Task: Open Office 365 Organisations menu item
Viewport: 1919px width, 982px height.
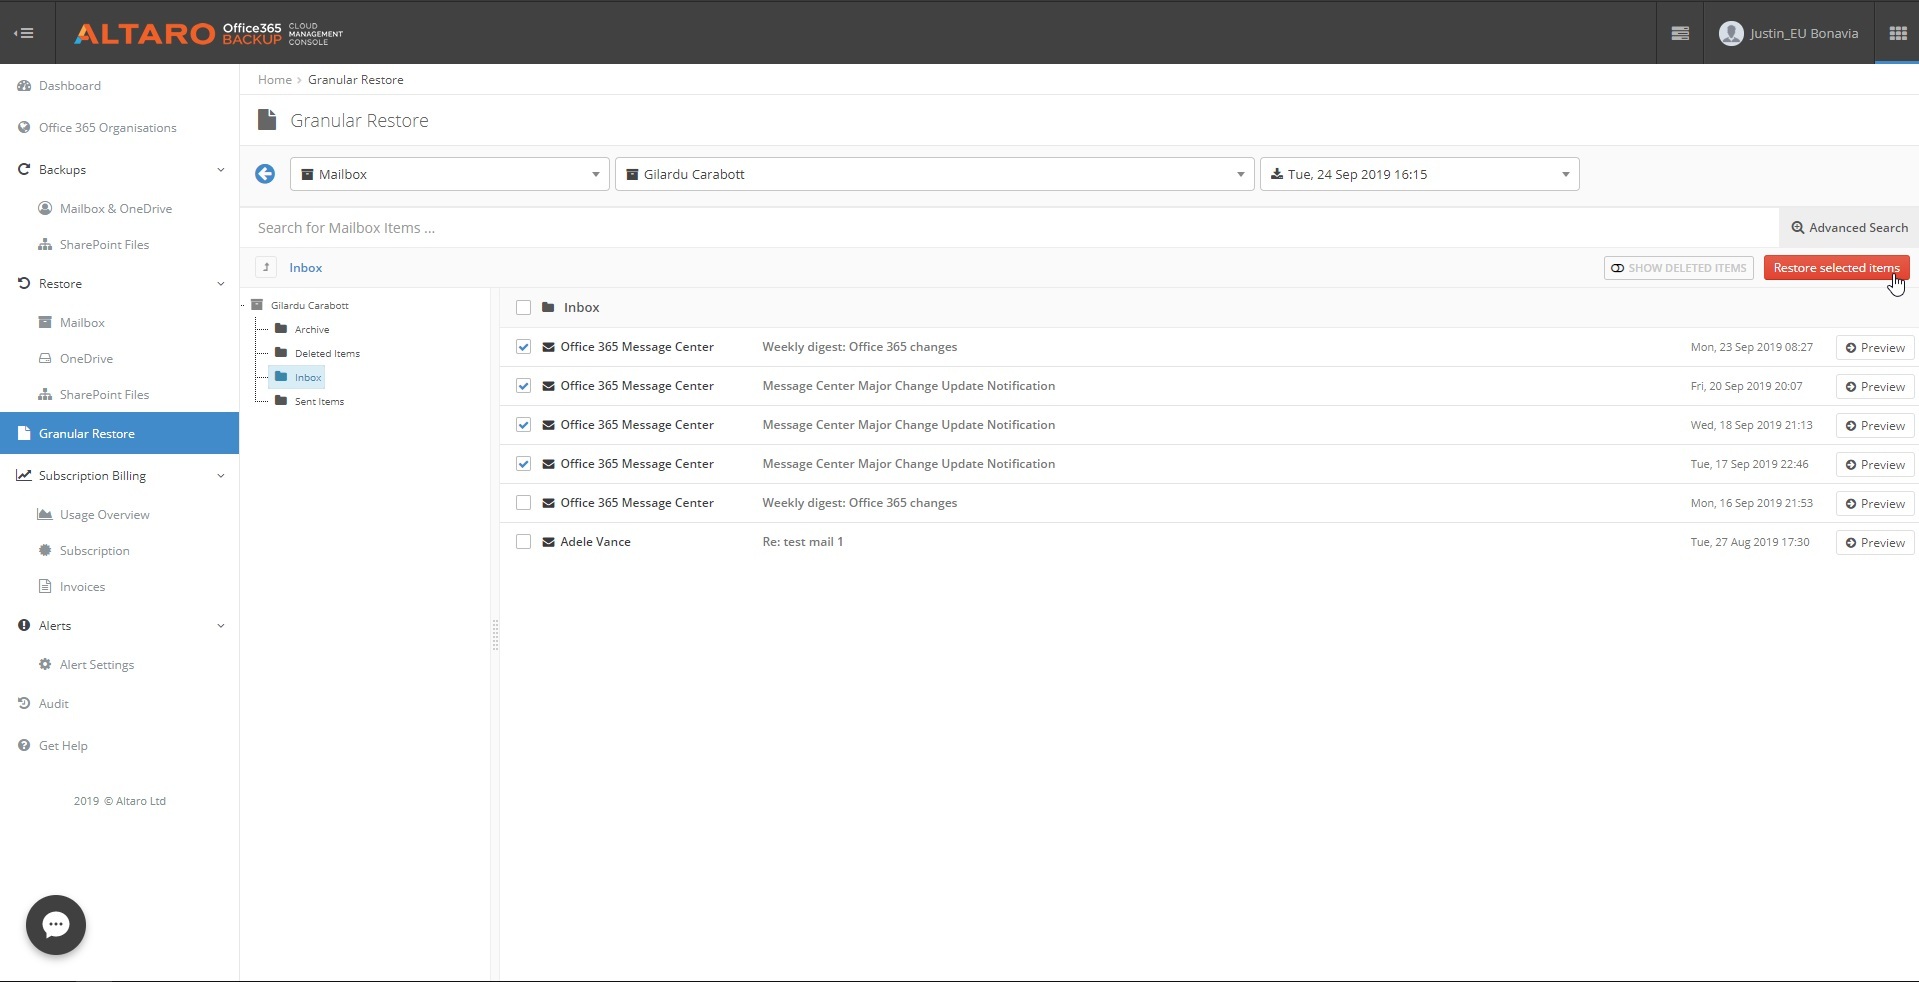Action: point(107,128)
